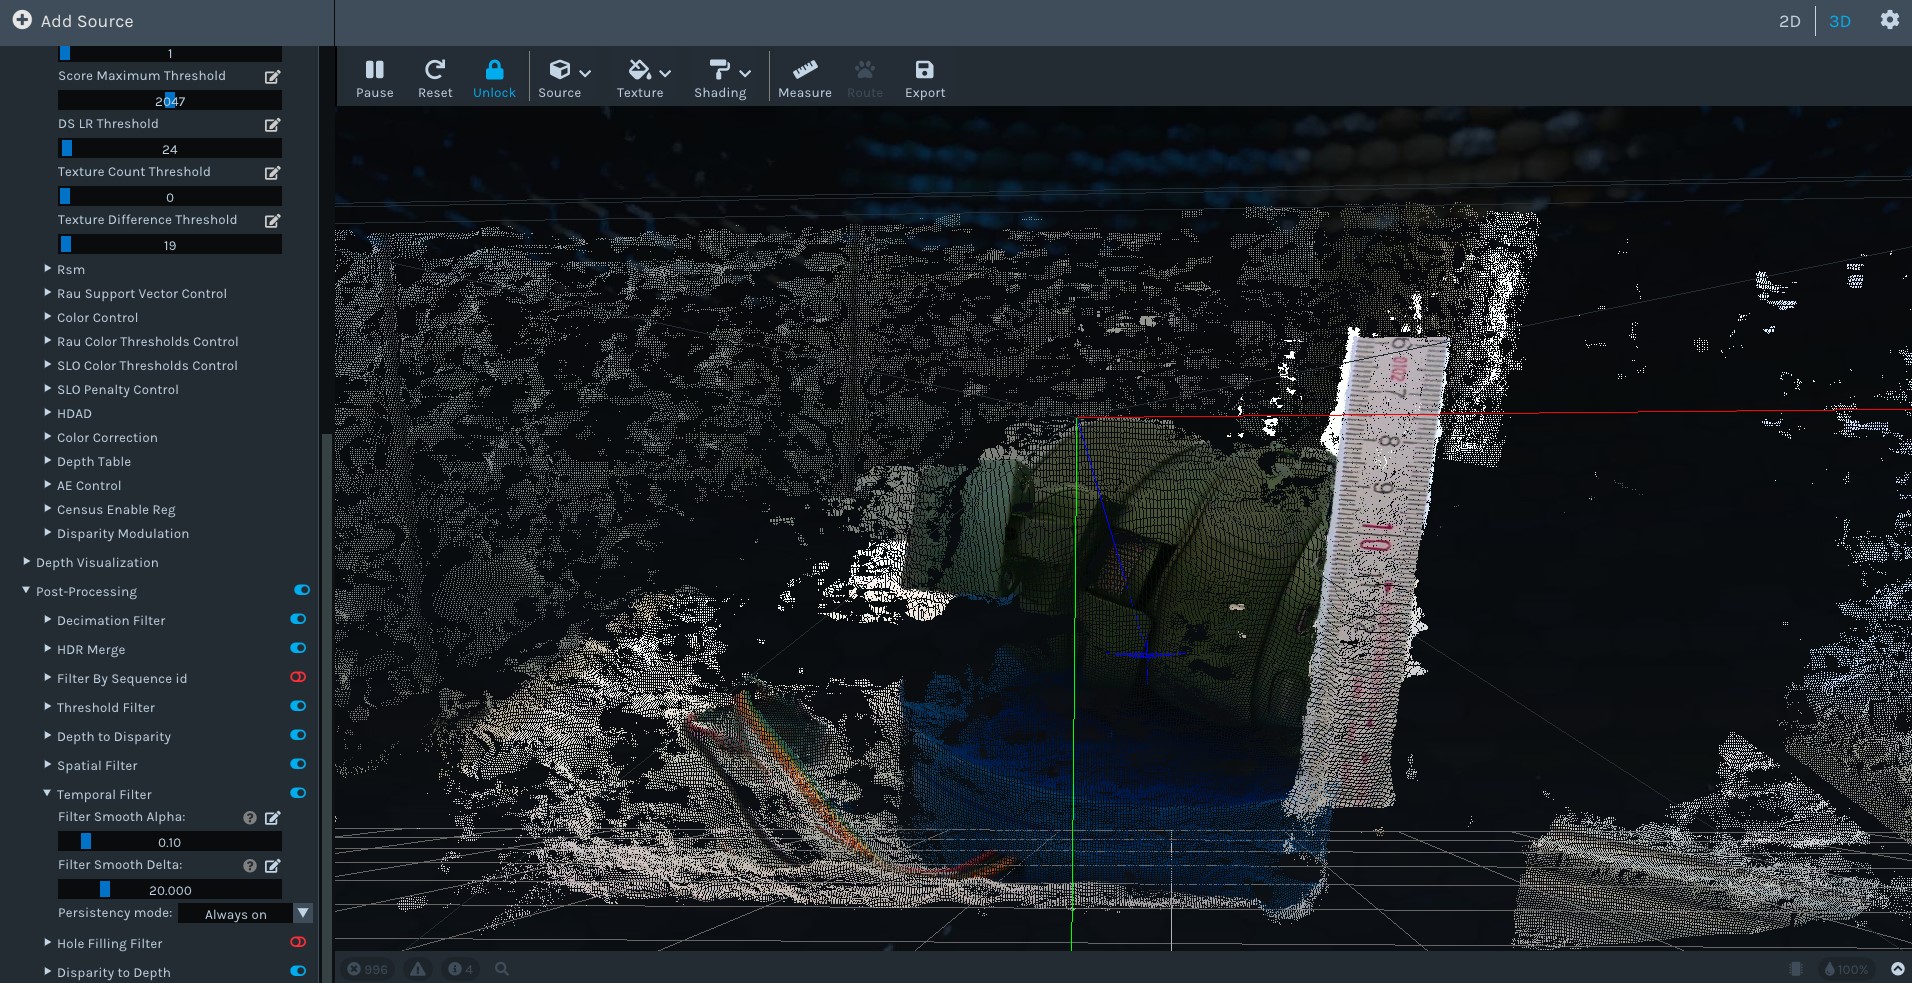The width and height of the screenshot is (1912, 983).
Task: Expand the Depth Table section
Action: click(94, 461)
